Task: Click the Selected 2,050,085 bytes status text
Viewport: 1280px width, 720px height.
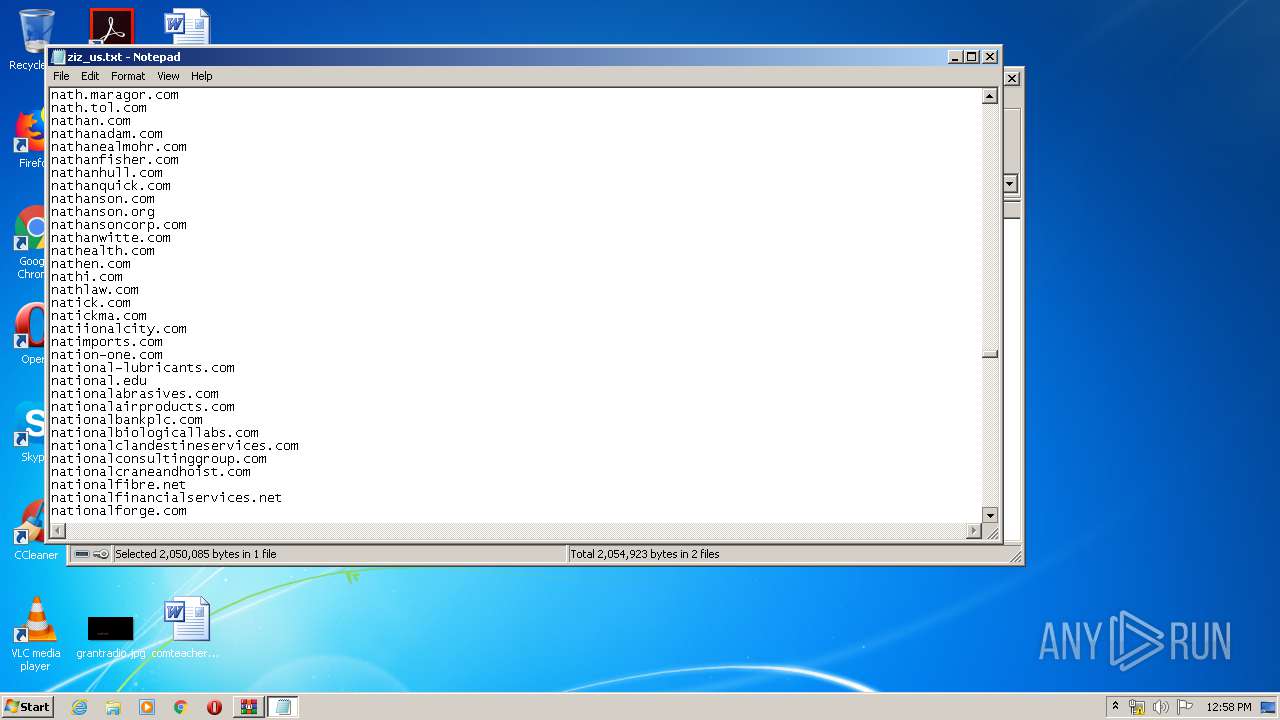Action: click(x=196, y=554)
